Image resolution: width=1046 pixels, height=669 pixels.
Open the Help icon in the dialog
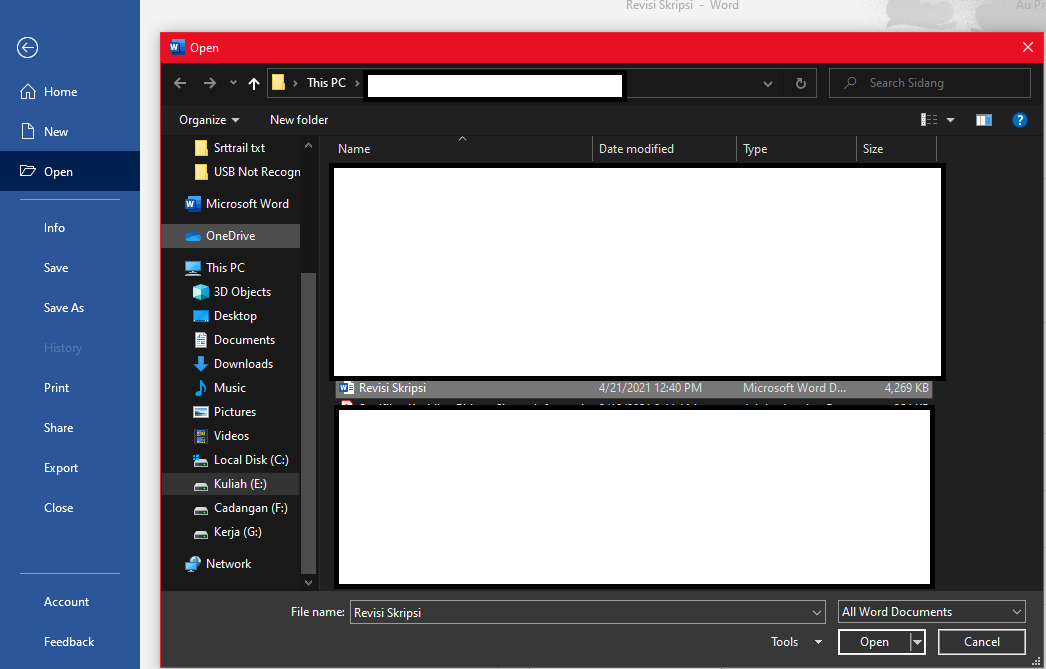[x=1019, y=119]
